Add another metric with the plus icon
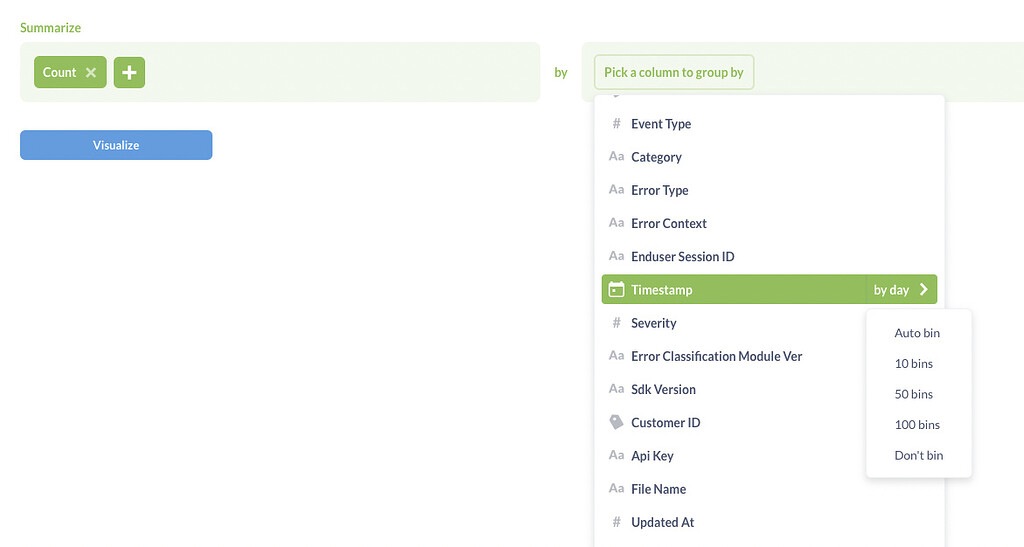Viewport: 1024px width, 547px height. (129, 73)
